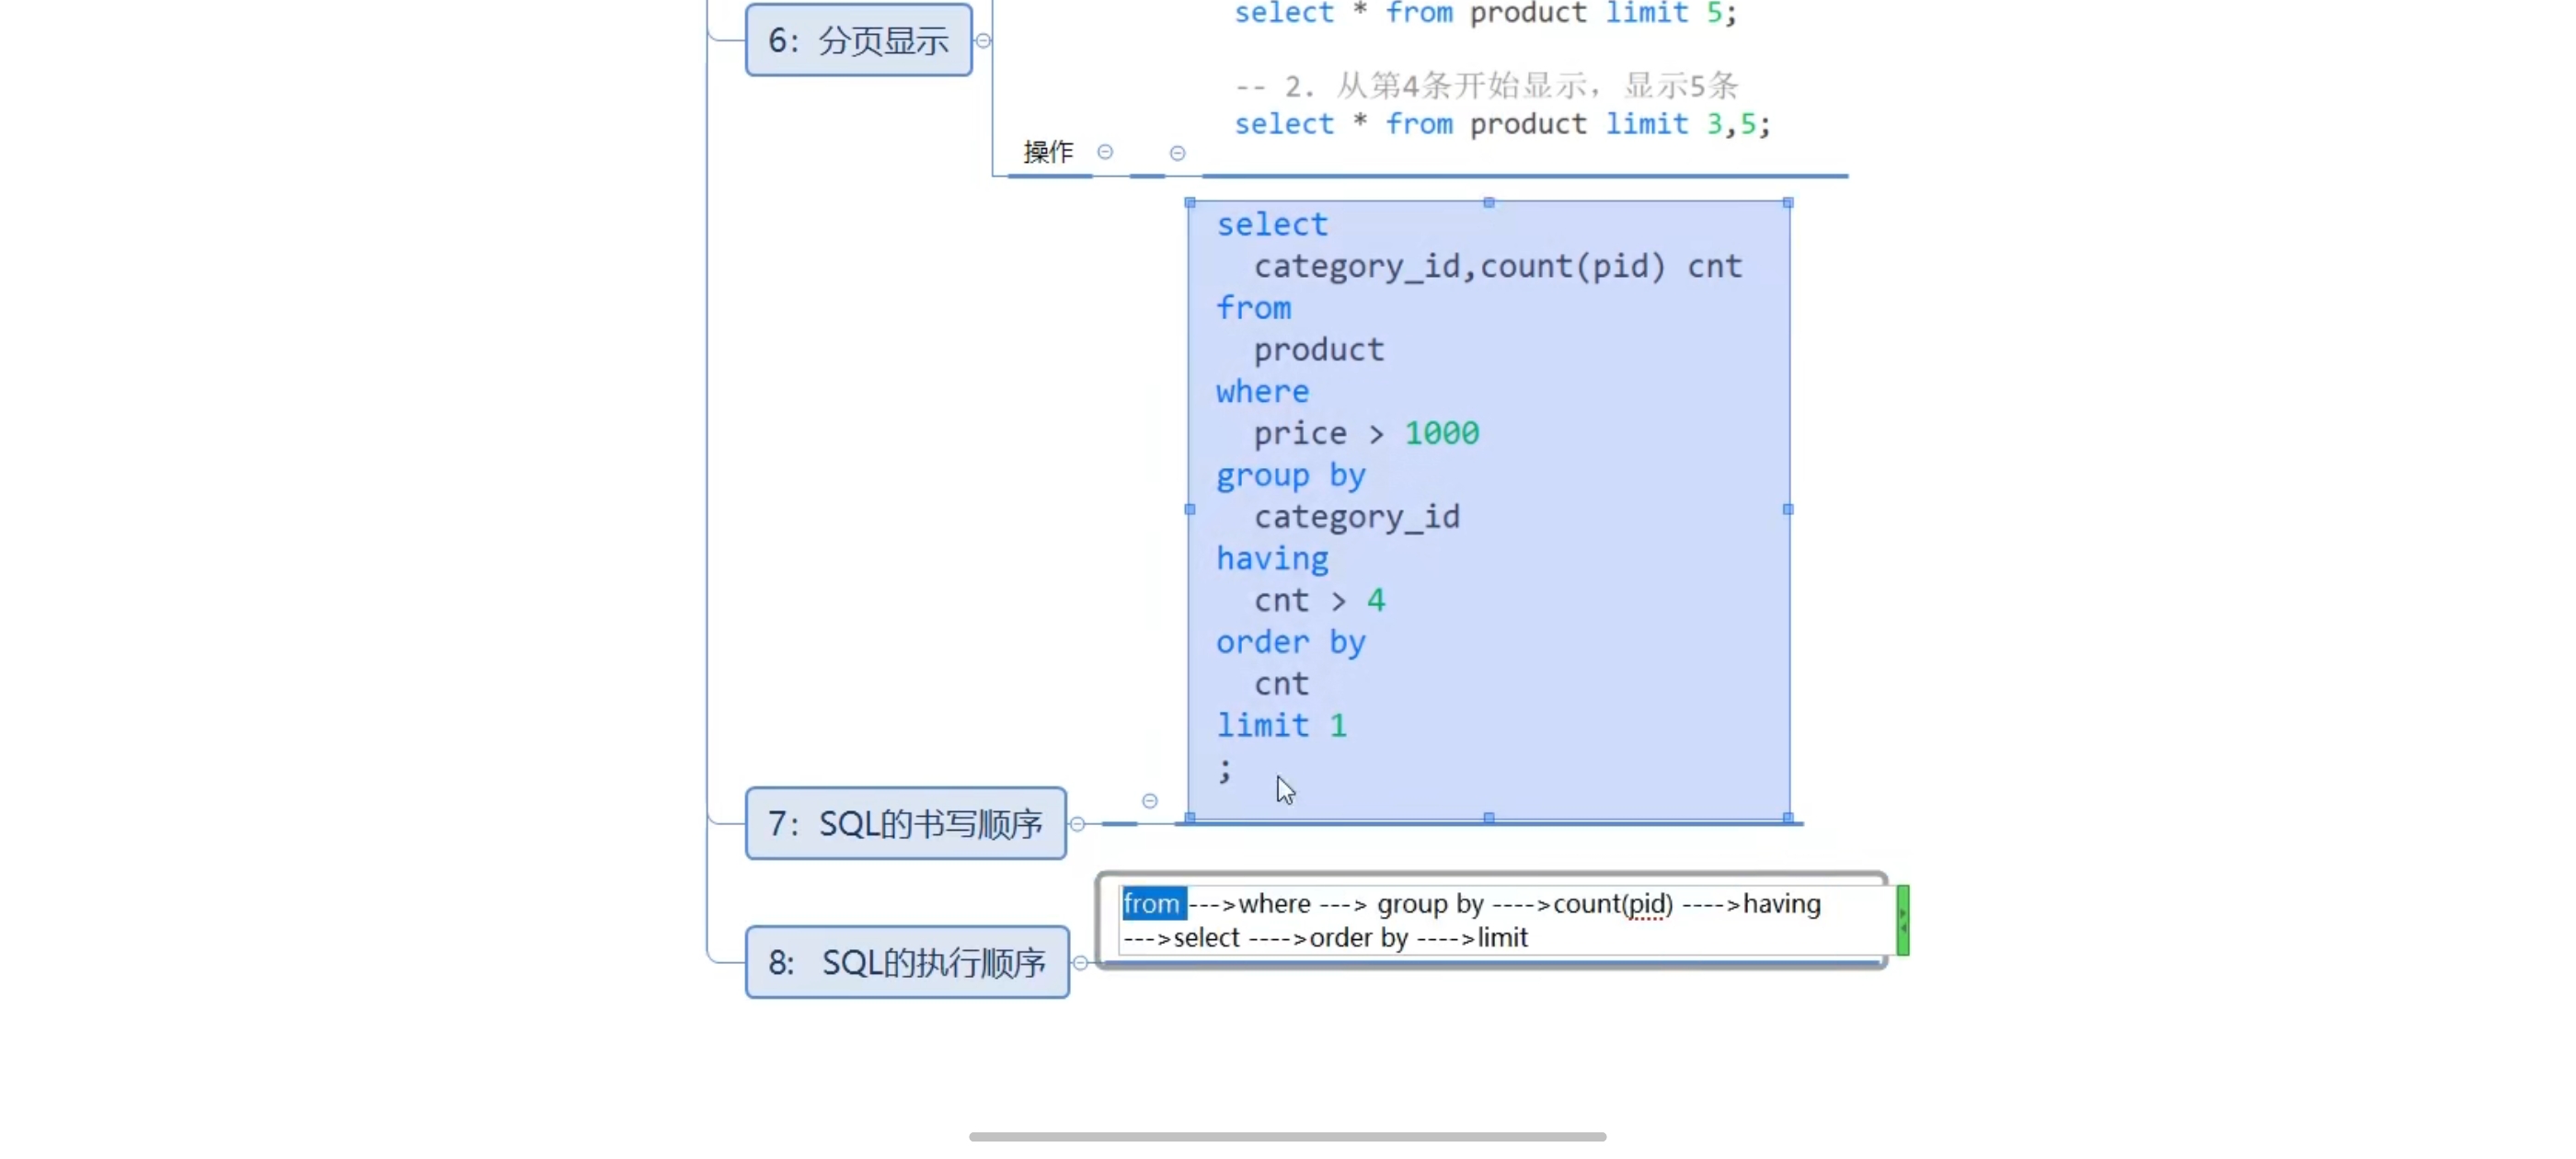Click top-center resize handle of SQL image
The height and width of the screenshot is (1159, 2576).
1489,203
